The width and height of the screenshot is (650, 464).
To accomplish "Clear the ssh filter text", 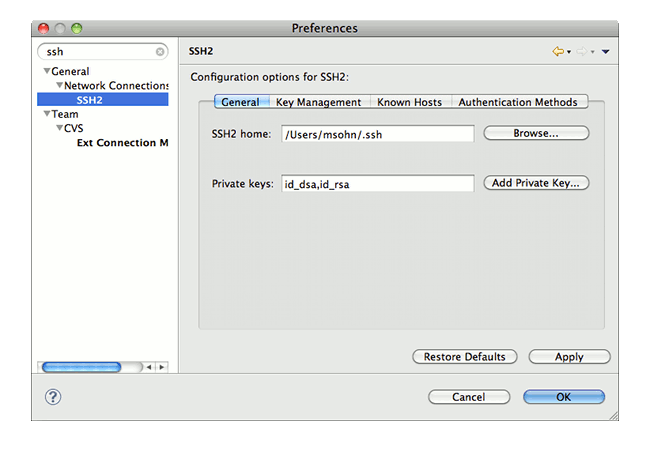I will (x=160, y=51).
